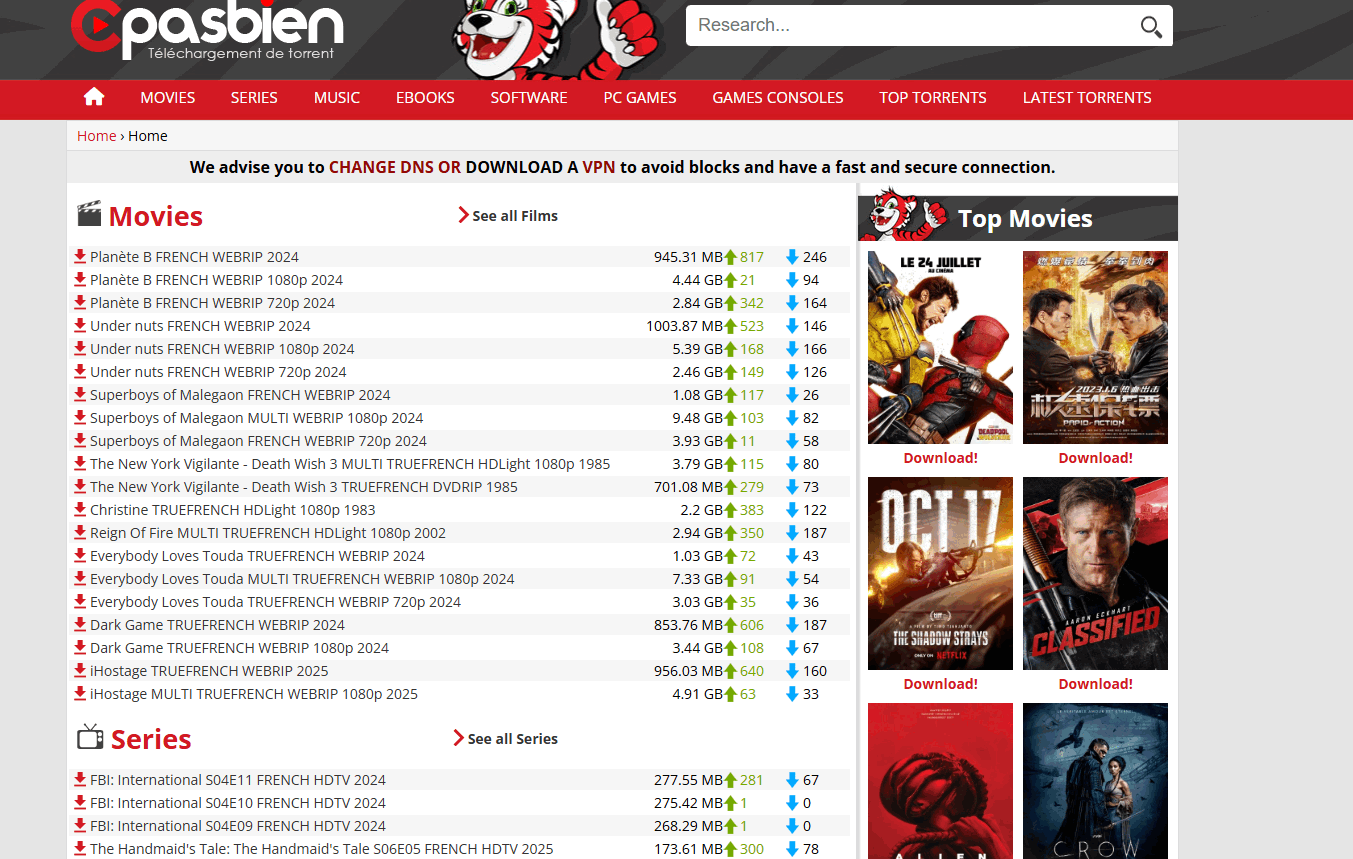Click Download! under the Rapid Action poster

[1095, 458]
